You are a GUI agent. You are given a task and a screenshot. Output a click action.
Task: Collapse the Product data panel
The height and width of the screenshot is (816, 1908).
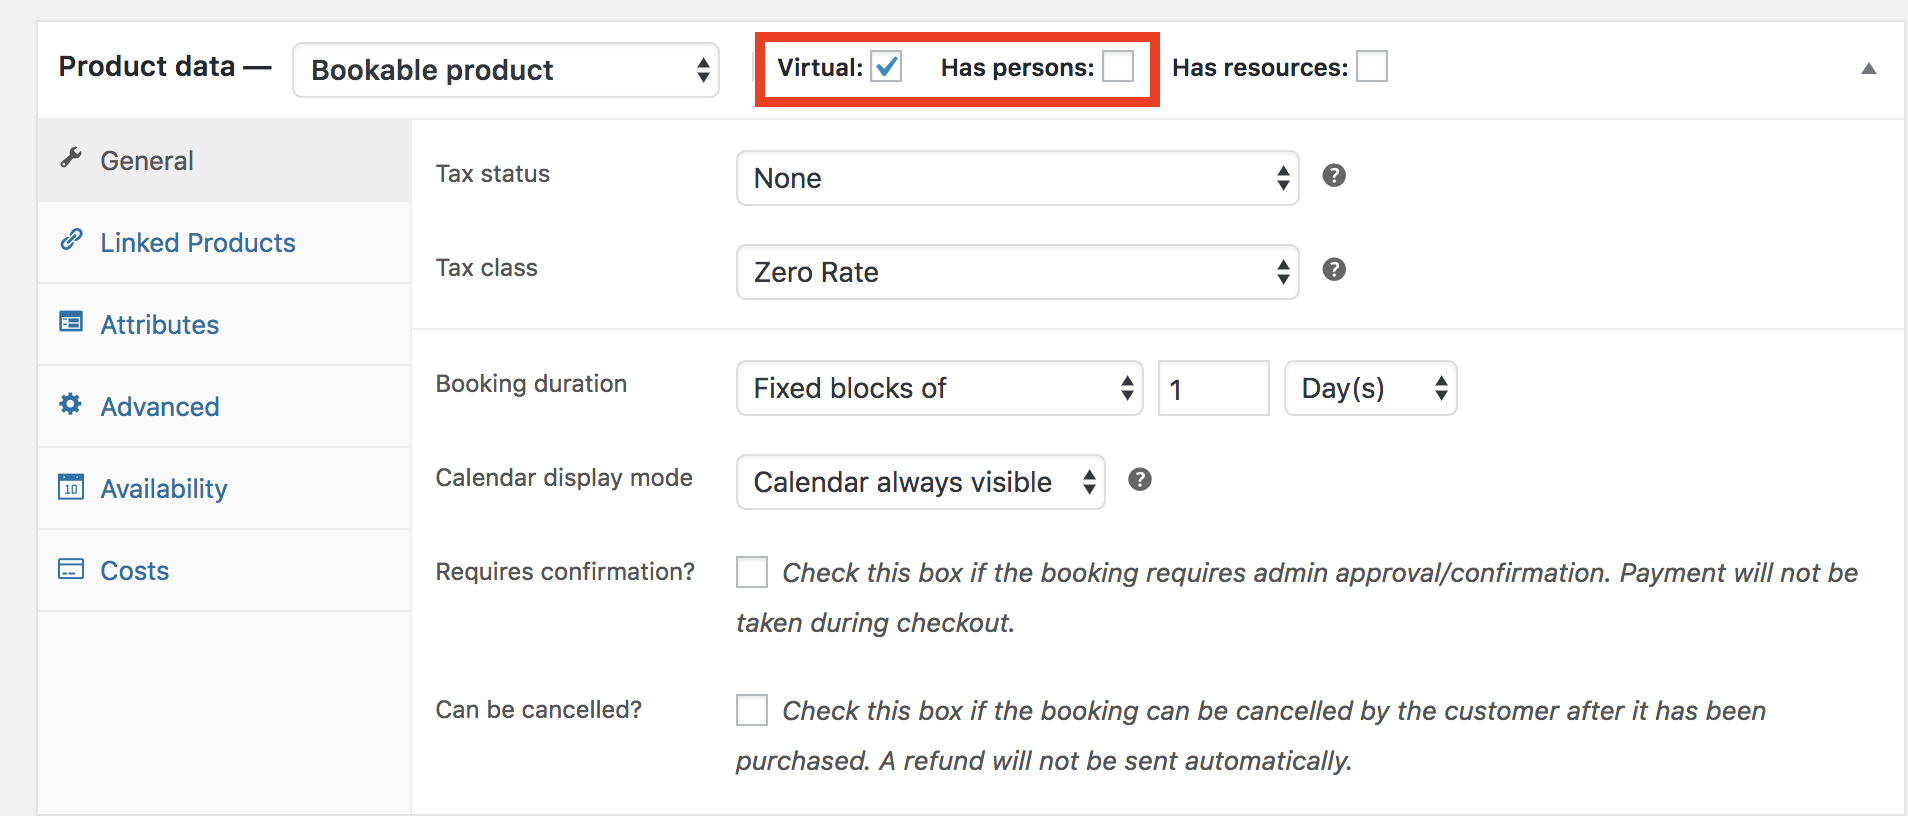point(1868,69)
